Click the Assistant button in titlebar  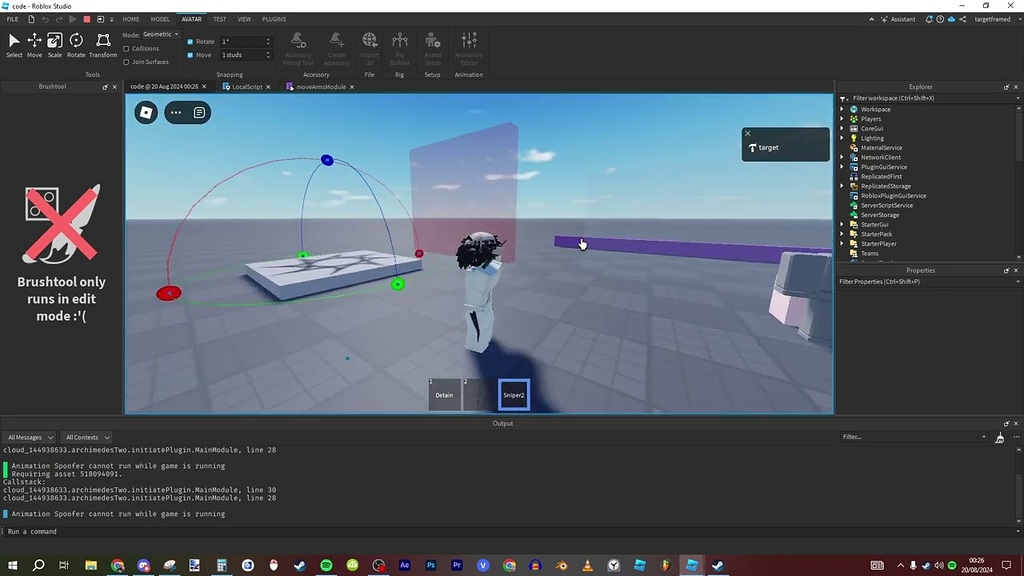point(899,18)
